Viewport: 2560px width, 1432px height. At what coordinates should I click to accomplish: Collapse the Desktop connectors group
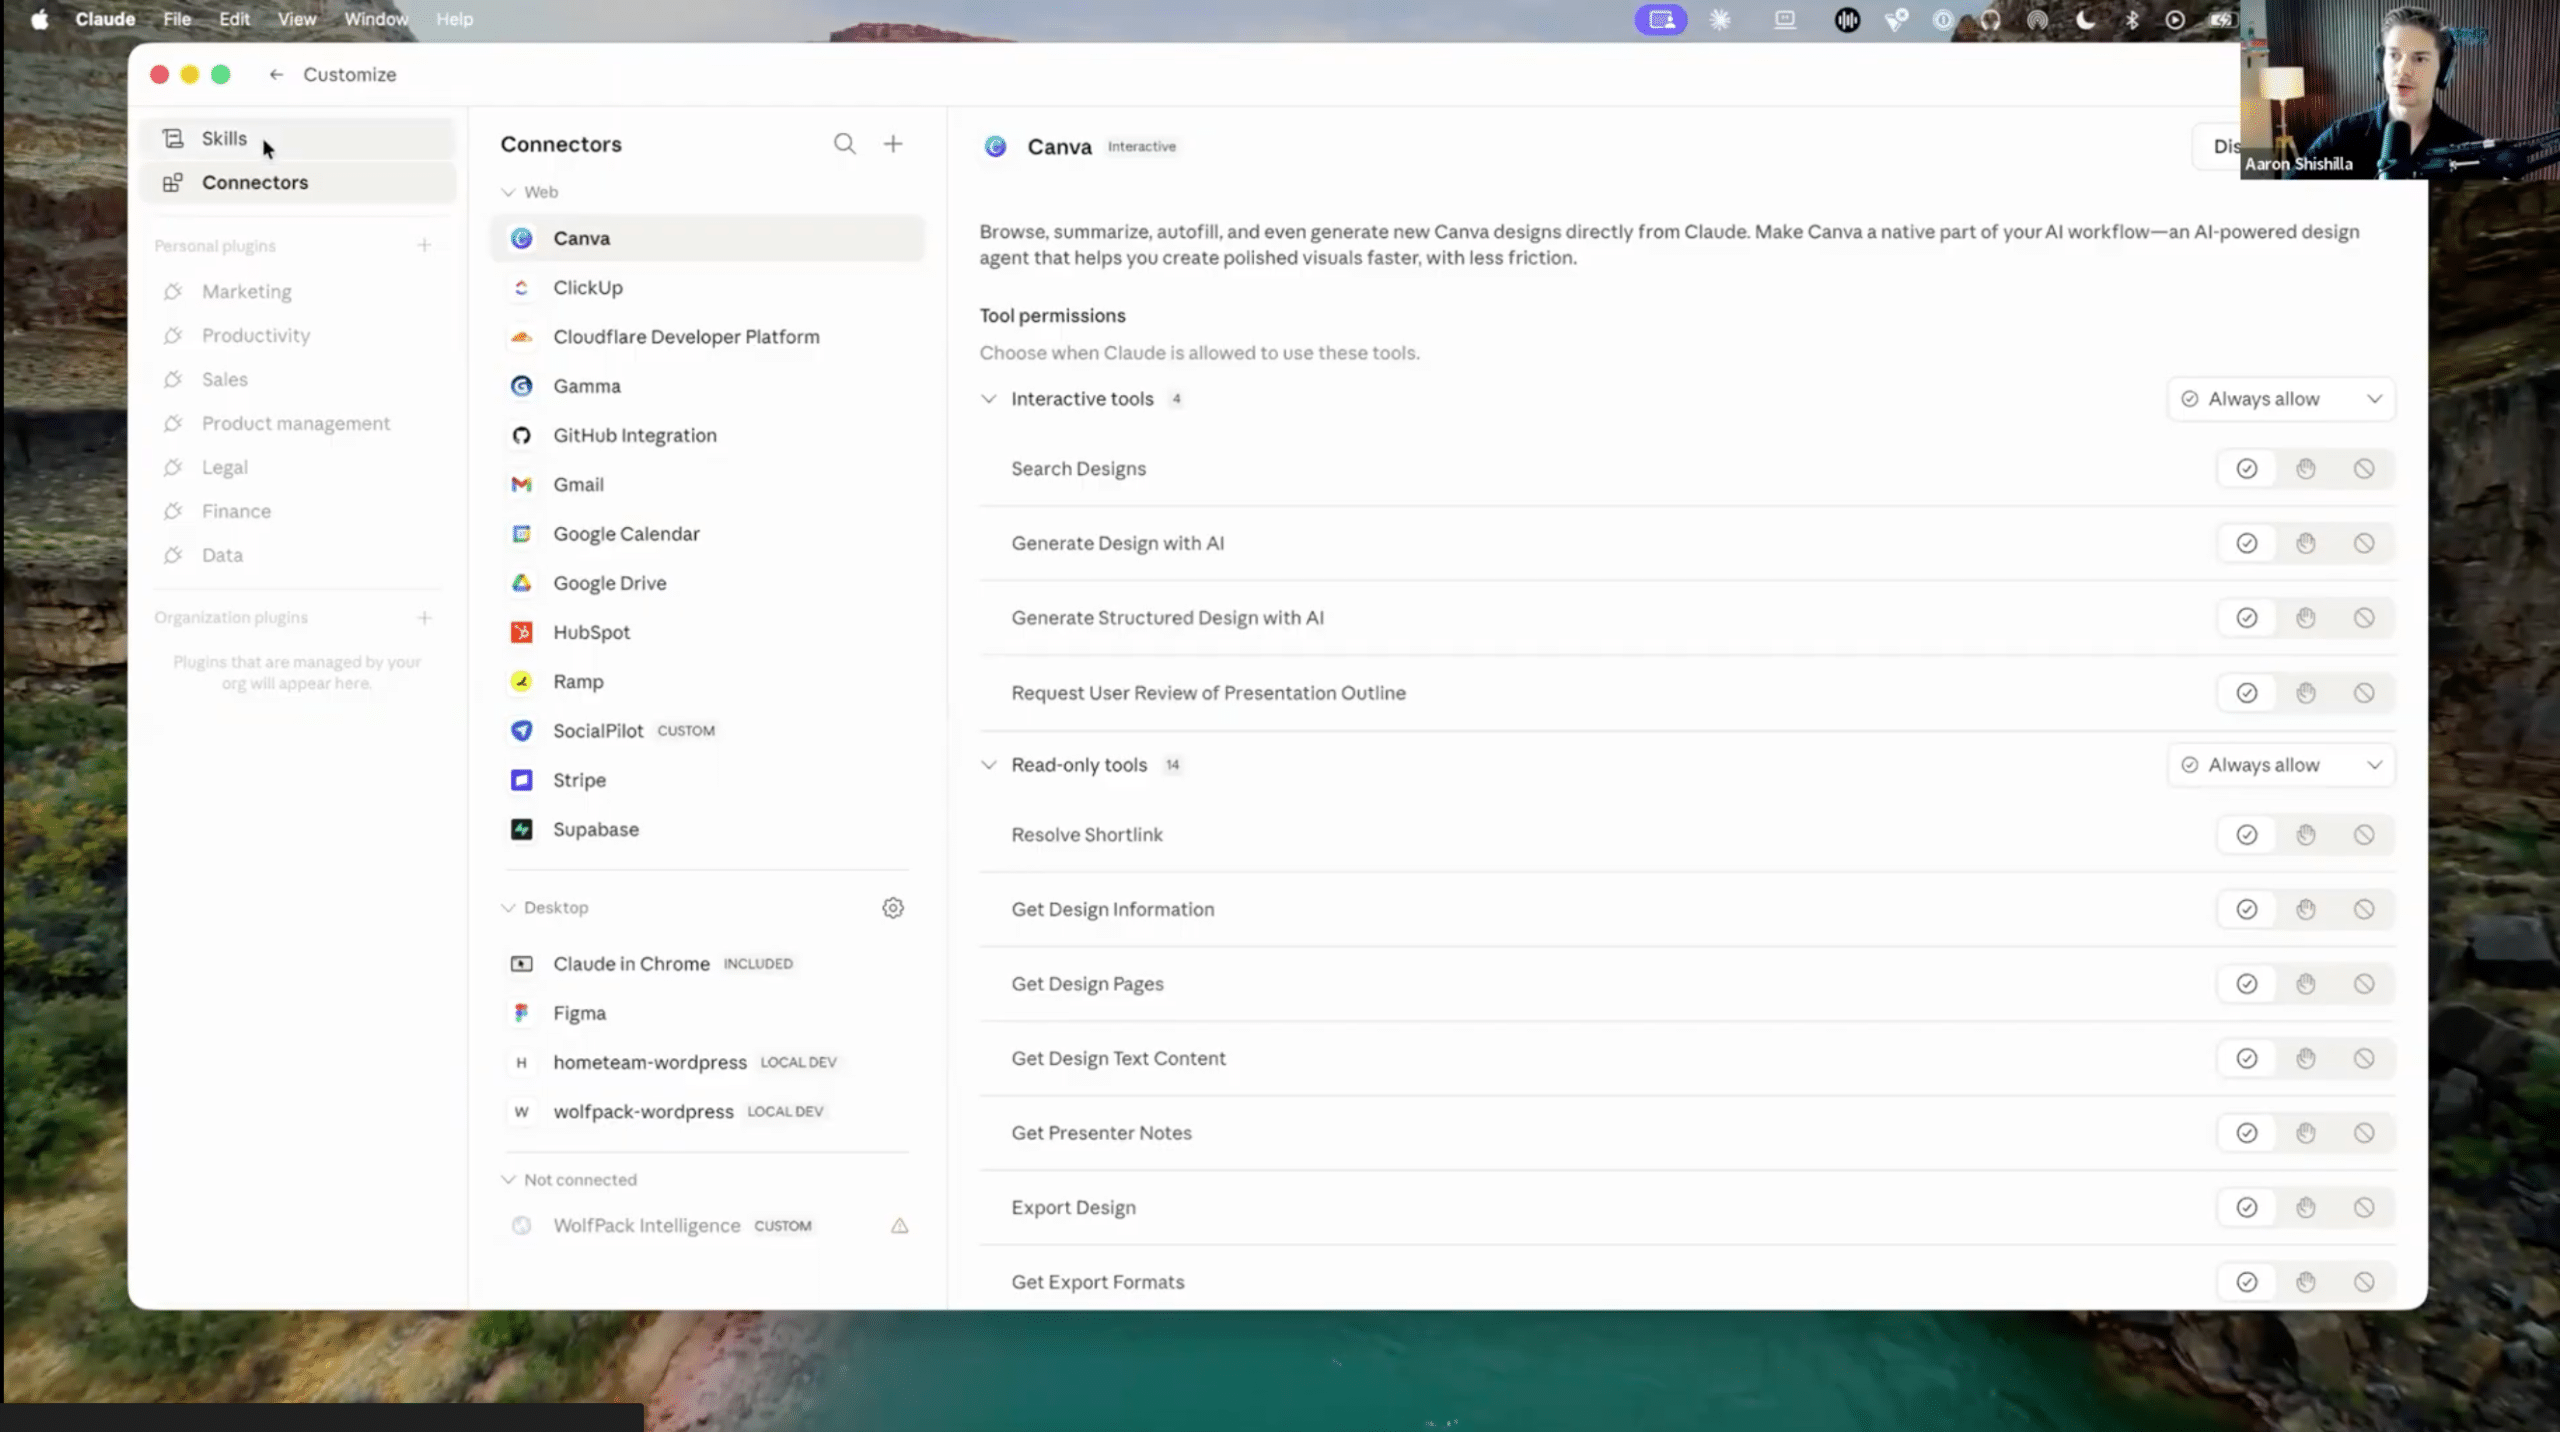click(508, 908)
